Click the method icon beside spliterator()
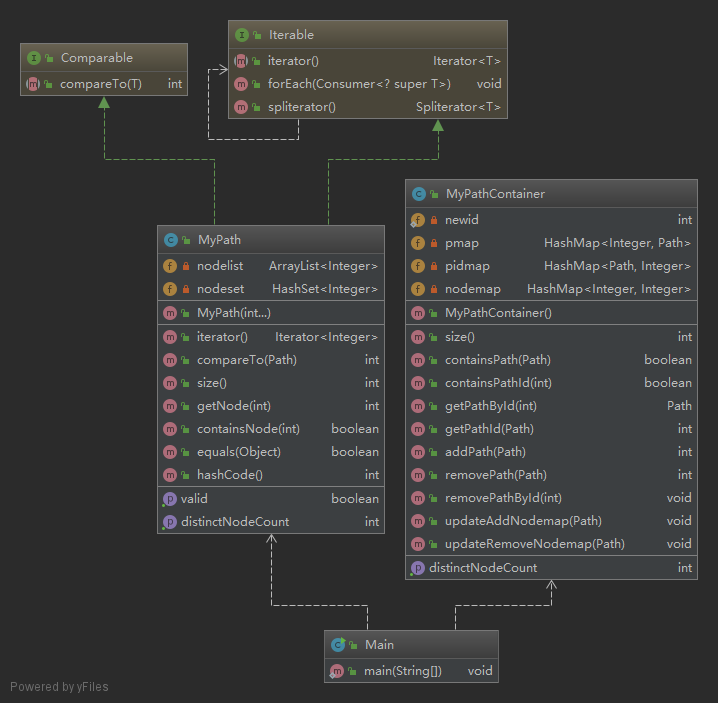 click(x=241, y=107)
